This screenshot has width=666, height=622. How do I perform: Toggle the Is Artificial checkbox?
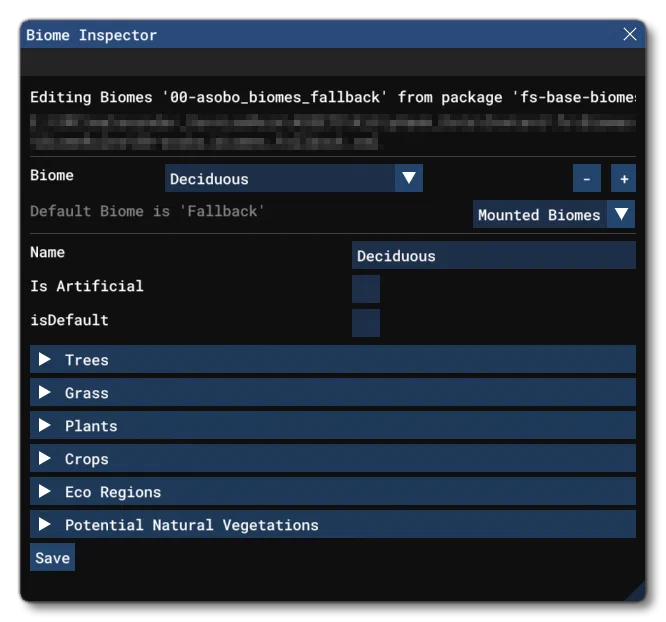(366, 289)
